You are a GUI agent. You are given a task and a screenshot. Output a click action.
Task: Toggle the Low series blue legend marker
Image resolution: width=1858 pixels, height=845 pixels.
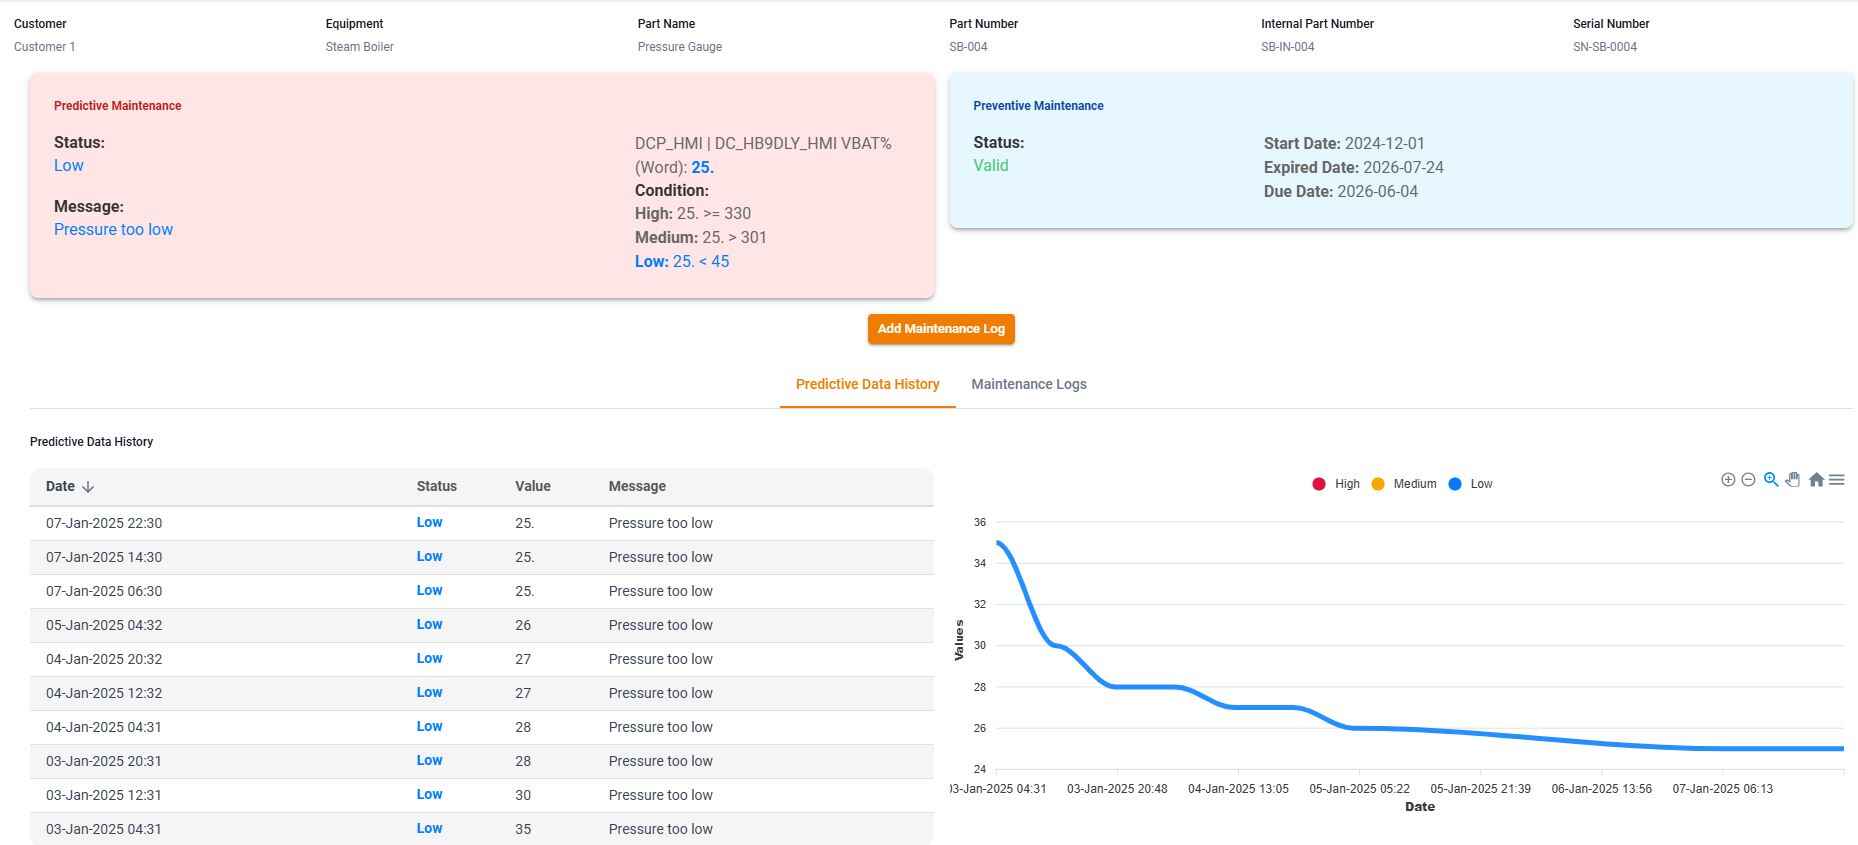[1455, 484]
